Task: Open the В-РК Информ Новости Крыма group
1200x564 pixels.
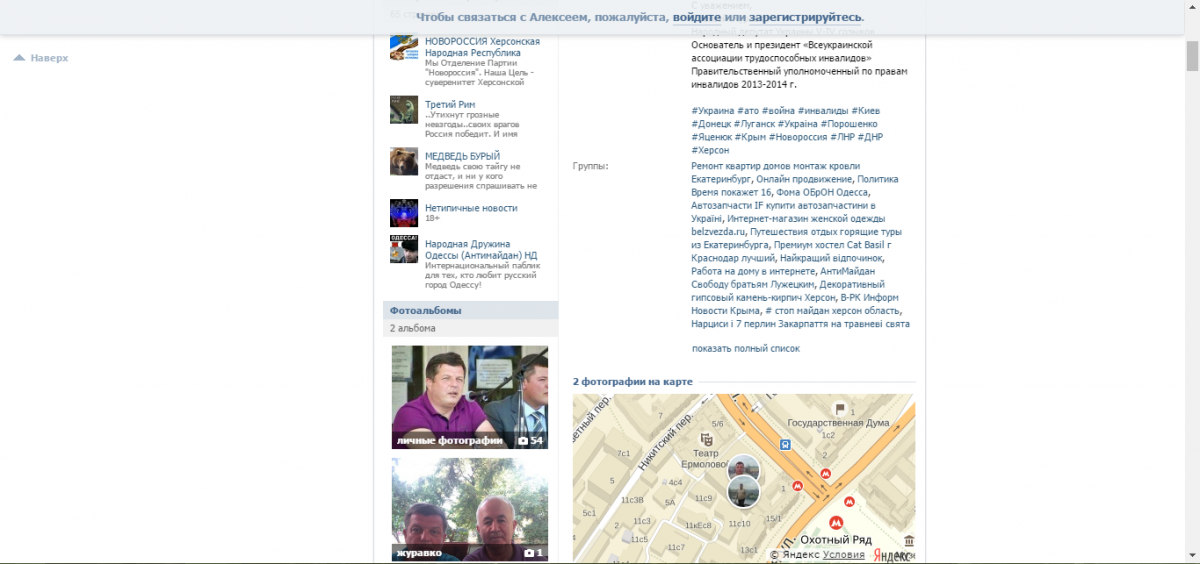Action: pos(795,304)
